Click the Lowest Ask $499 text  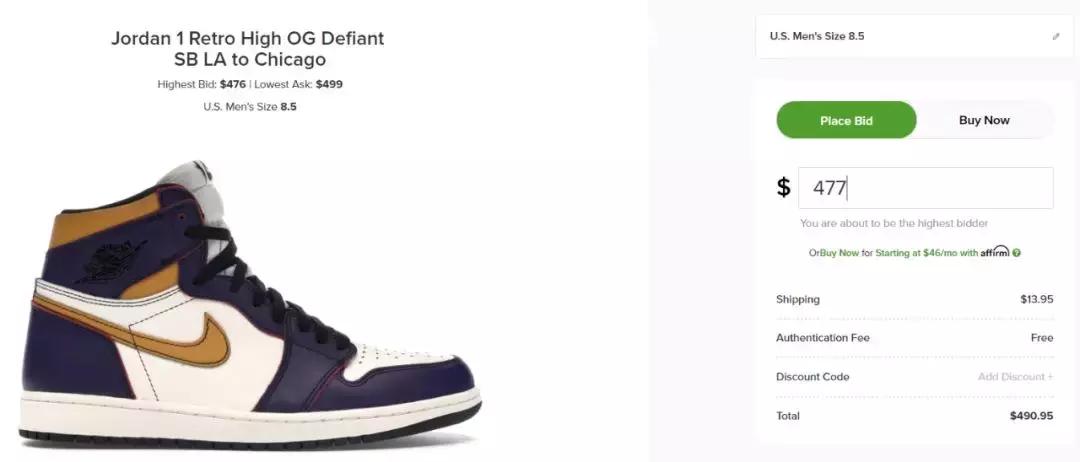(298, 85)
